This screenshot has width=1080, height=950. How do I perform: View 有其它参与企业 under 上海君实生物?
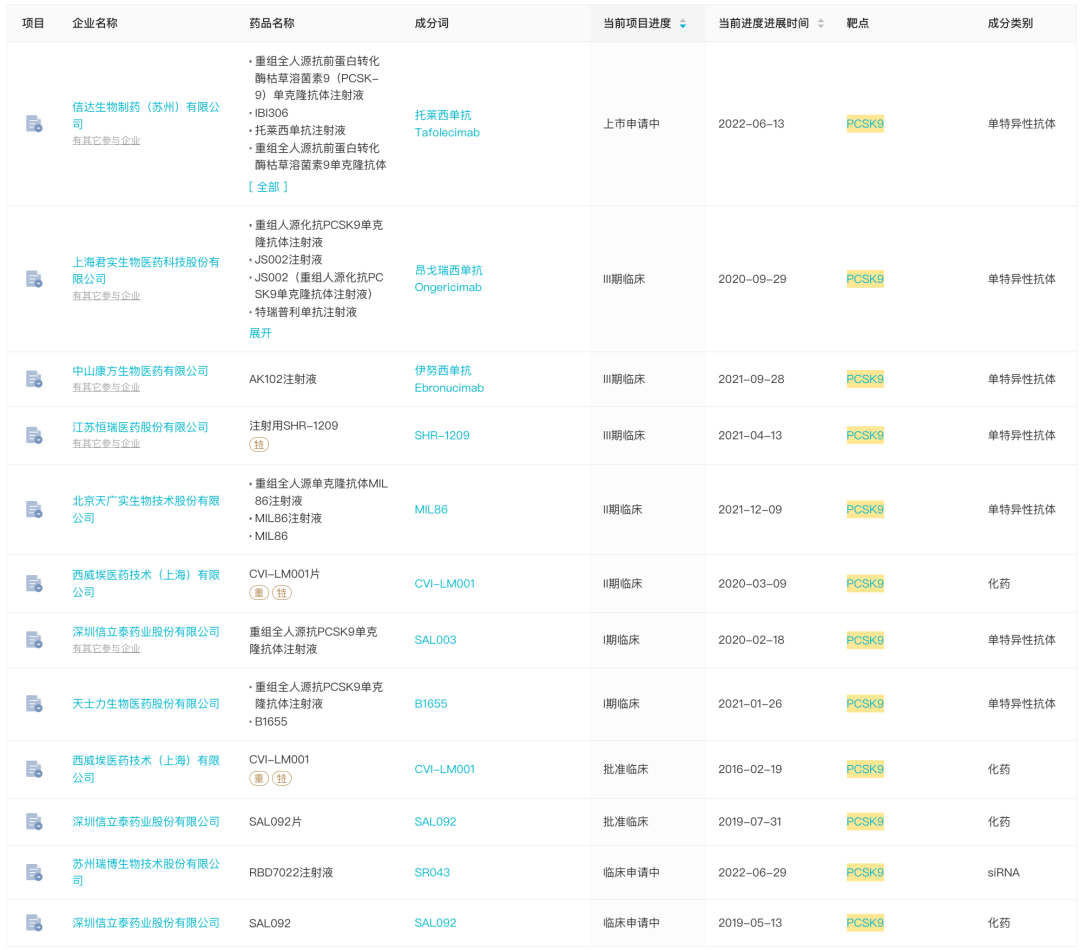tap(106, 296)
